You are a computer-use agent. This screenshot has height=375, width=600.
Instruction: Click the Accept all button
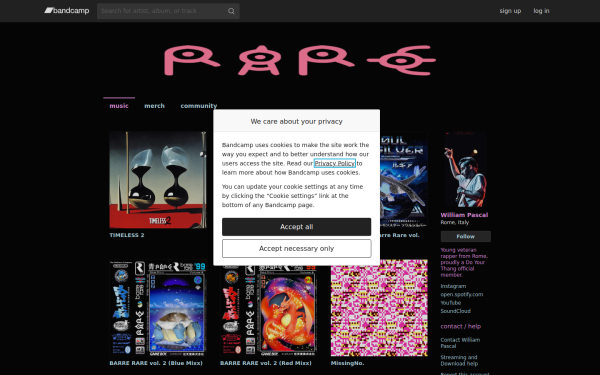pyautogui.click(x=297, y=227)
